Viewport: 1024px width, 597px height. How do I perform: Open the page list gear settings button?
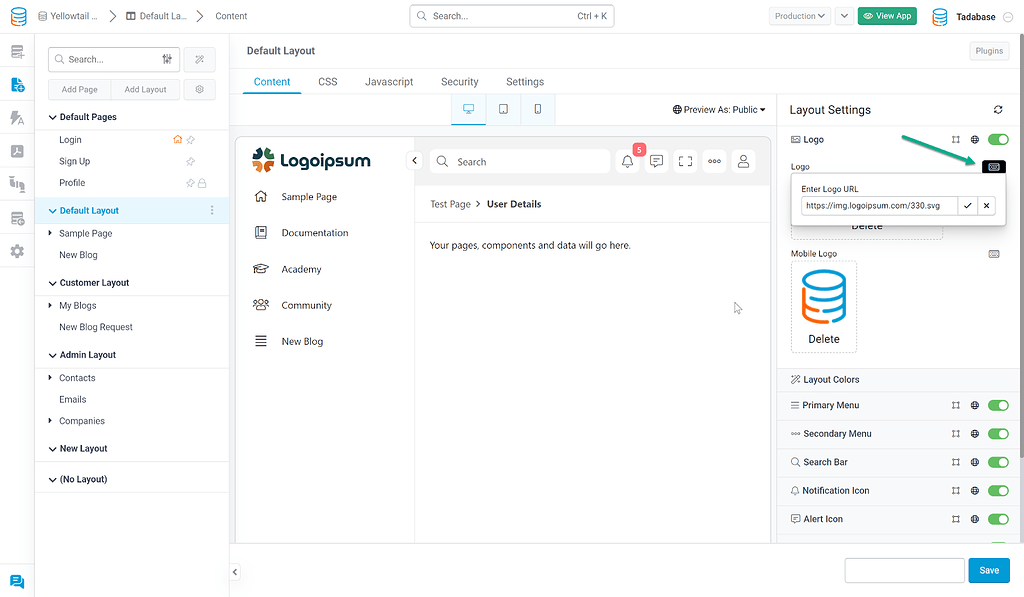[200, 89]
